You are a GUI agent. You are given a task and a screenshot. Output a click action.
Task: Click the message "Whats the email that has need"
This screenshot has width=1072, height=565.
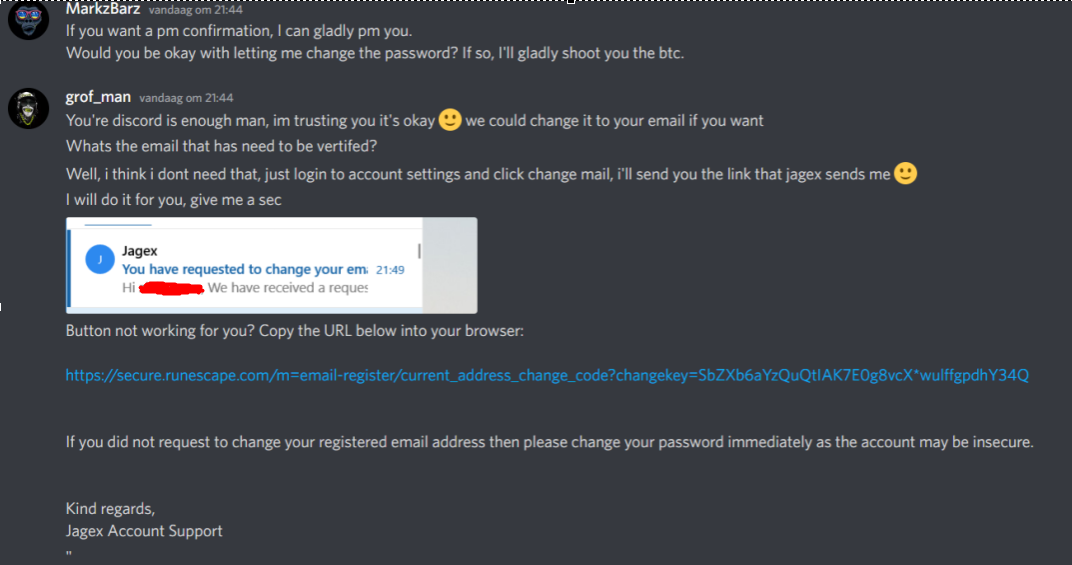[x=221, y=147]
